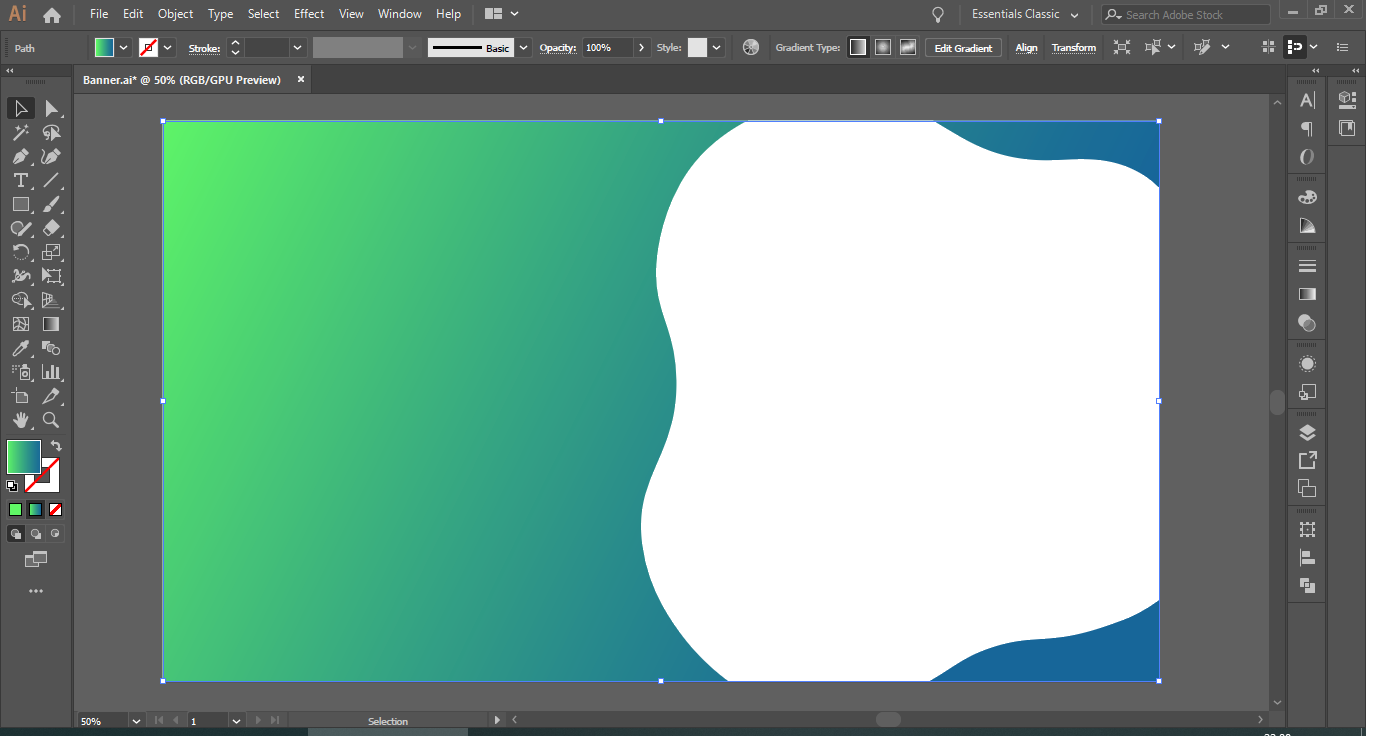This screenshot has height=736, width=1374.
Task: Open the Stroke color dropdown arrow
Action: tap(168, 48)
